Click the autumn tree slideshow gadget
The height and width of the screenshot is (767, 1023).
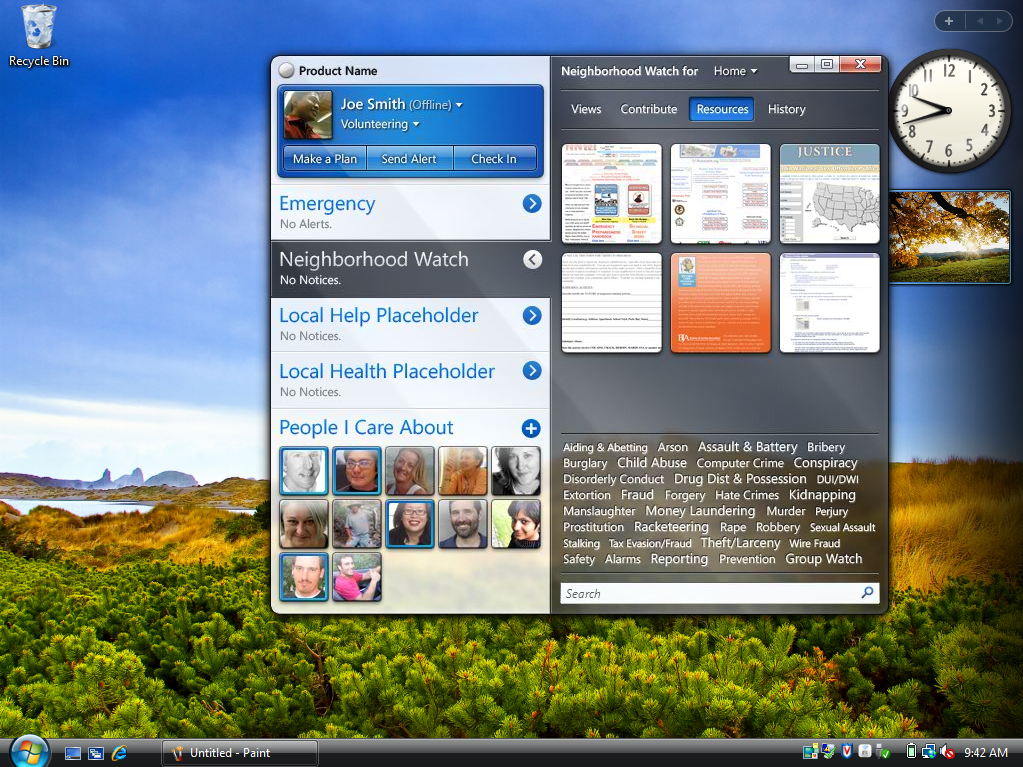tap(949, 237)
